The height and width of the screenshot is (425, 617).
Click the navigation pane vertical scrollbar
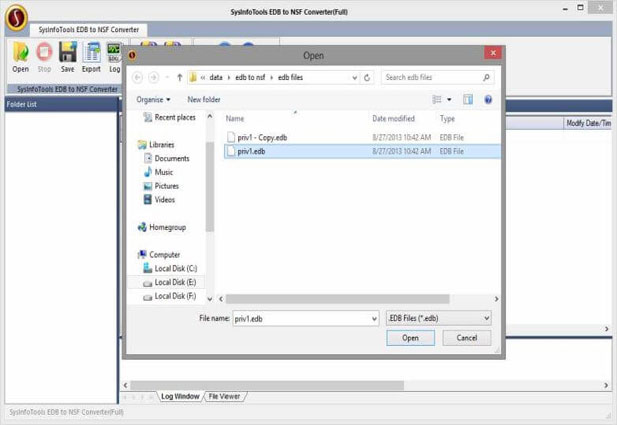(210, 187)
